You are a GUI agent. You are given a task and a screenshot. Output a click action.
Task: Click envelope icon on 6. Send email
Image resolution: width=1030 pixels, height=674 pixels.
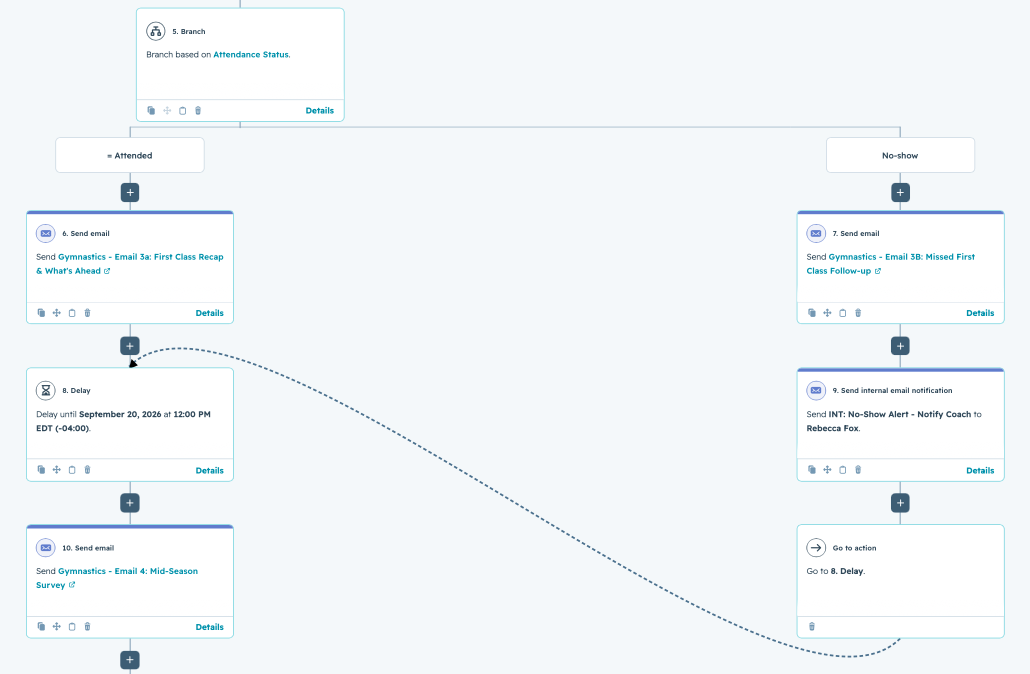click(x=46, y=233)
